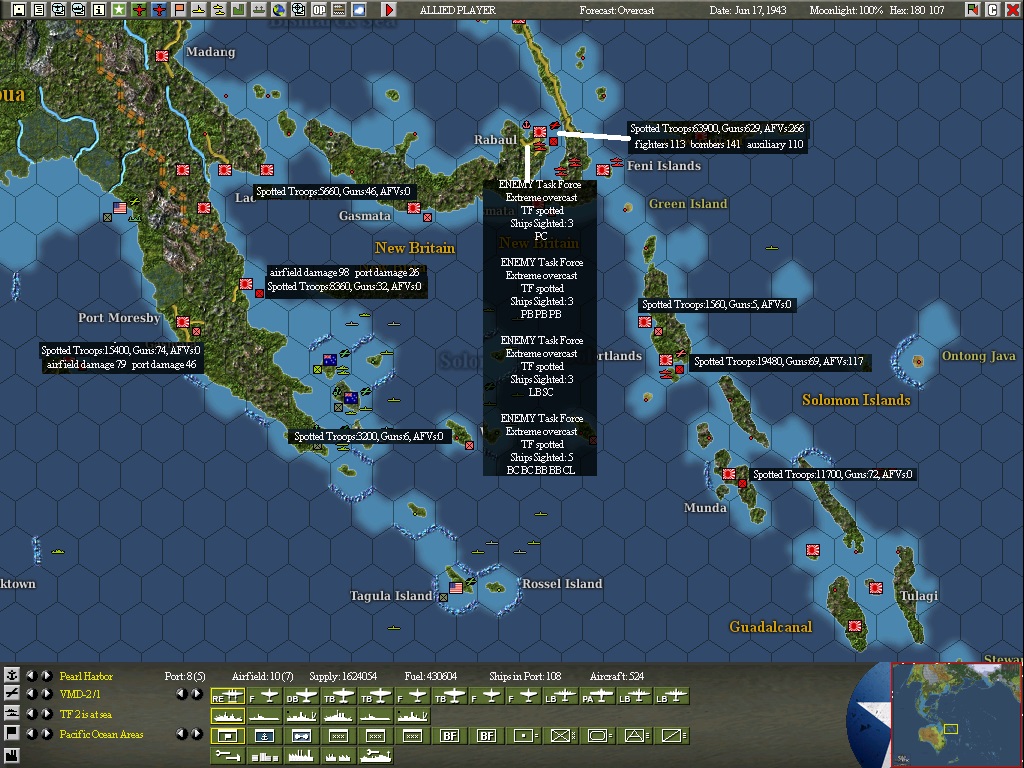
Task: Click the red and green flag icon top right
Action: 973,10
